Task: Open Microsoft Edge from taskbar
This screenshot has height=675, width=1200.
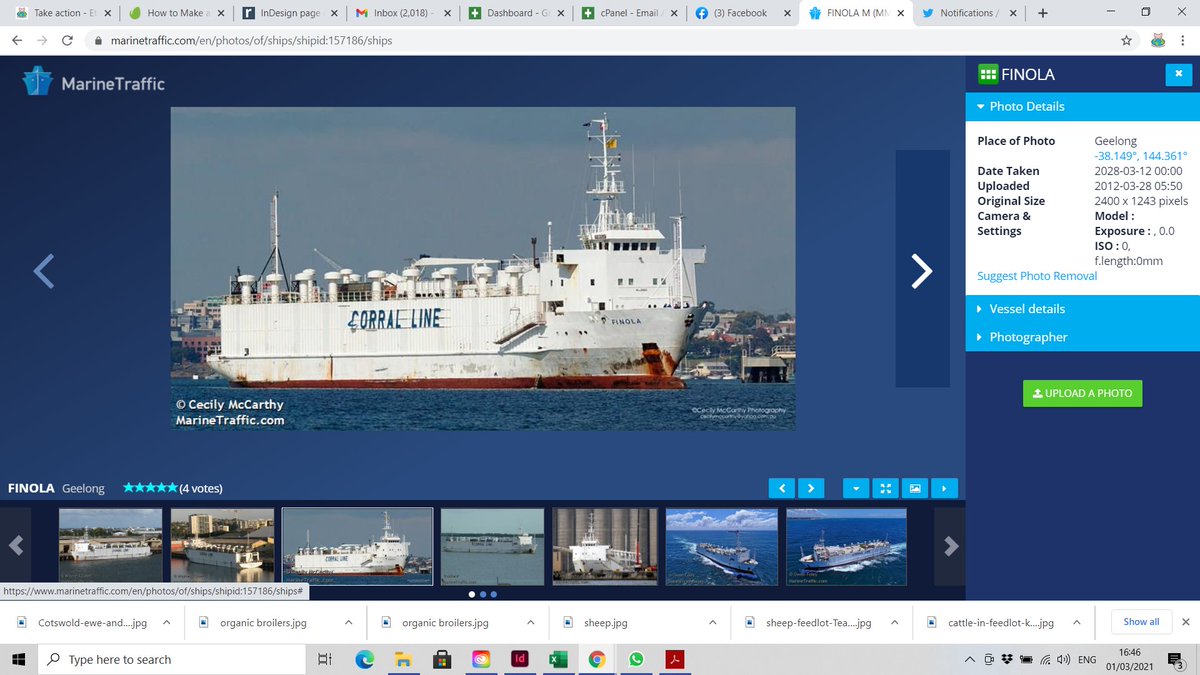Action: tap(365, 659)
